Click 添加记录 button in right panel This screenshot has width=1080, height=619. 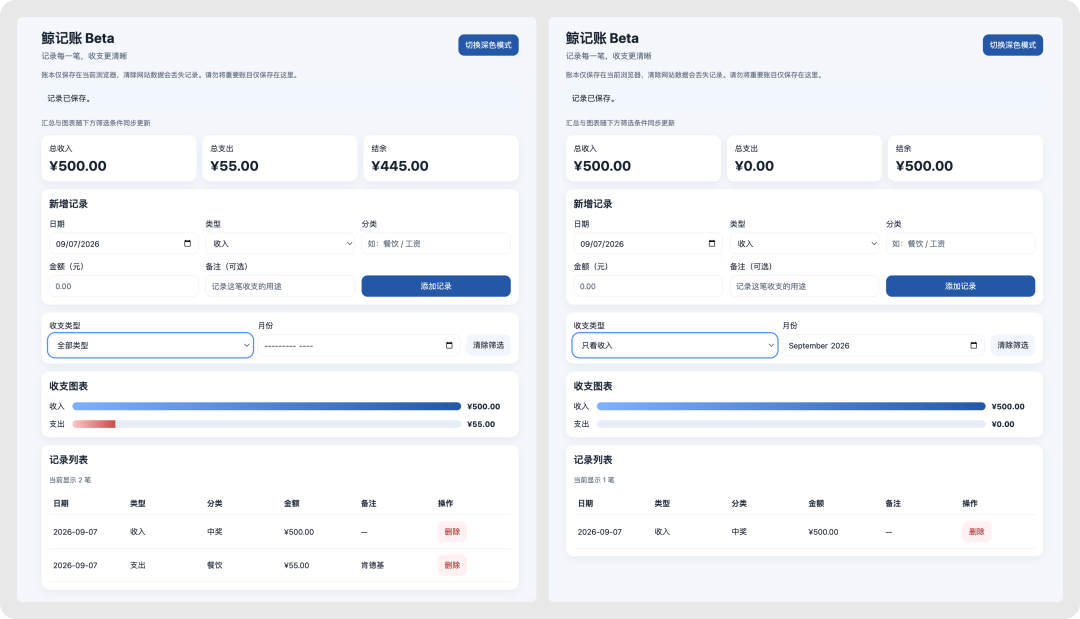click(960, 286)
